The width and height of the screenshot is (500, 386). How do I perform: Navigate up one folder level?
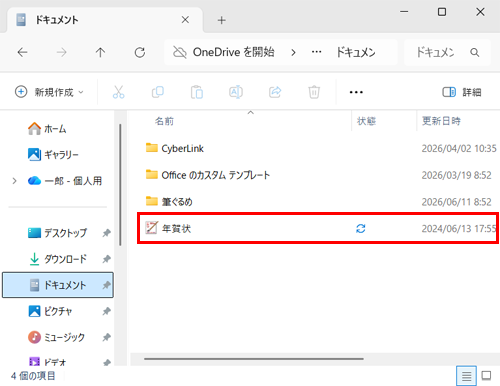tap(100, 52)
